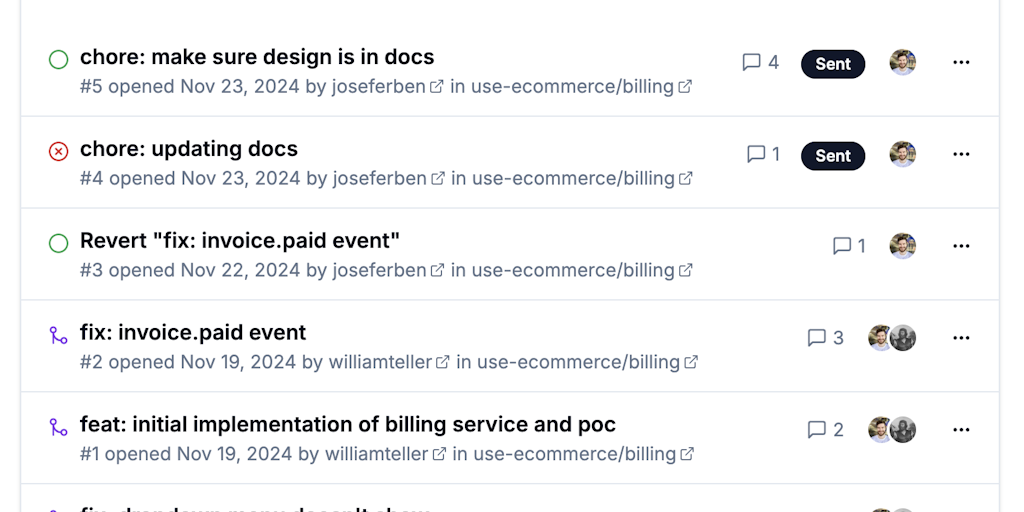This screenshot has height=512, width=1024.
Task: Open more options menu for PR #5
Action: pos(961,63)
